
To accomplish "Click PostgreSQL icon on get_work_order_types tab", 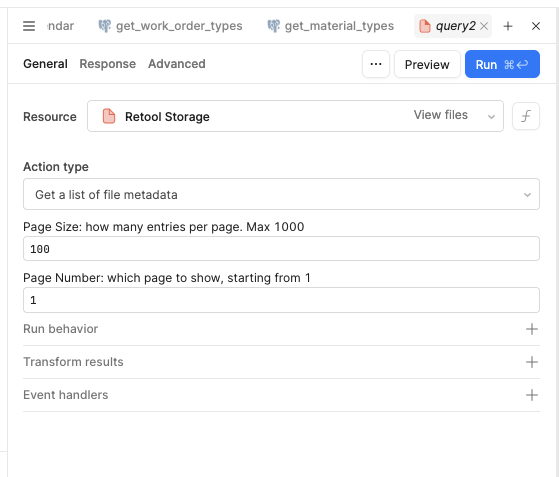I will click(x=104, y=26).
